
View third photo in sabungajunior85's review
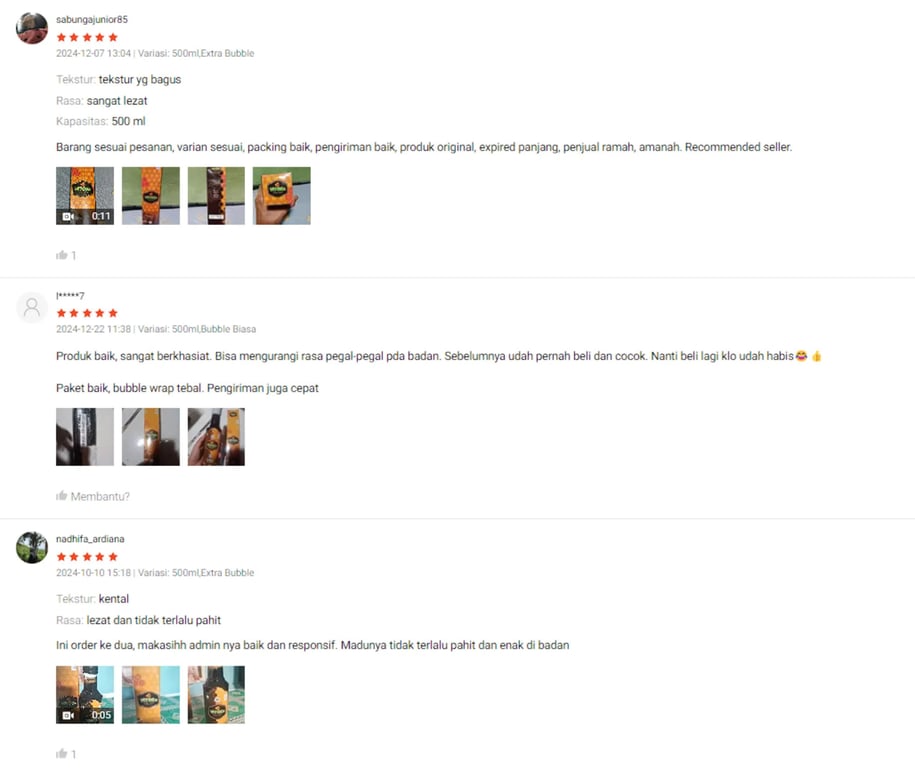pos(216,195)
